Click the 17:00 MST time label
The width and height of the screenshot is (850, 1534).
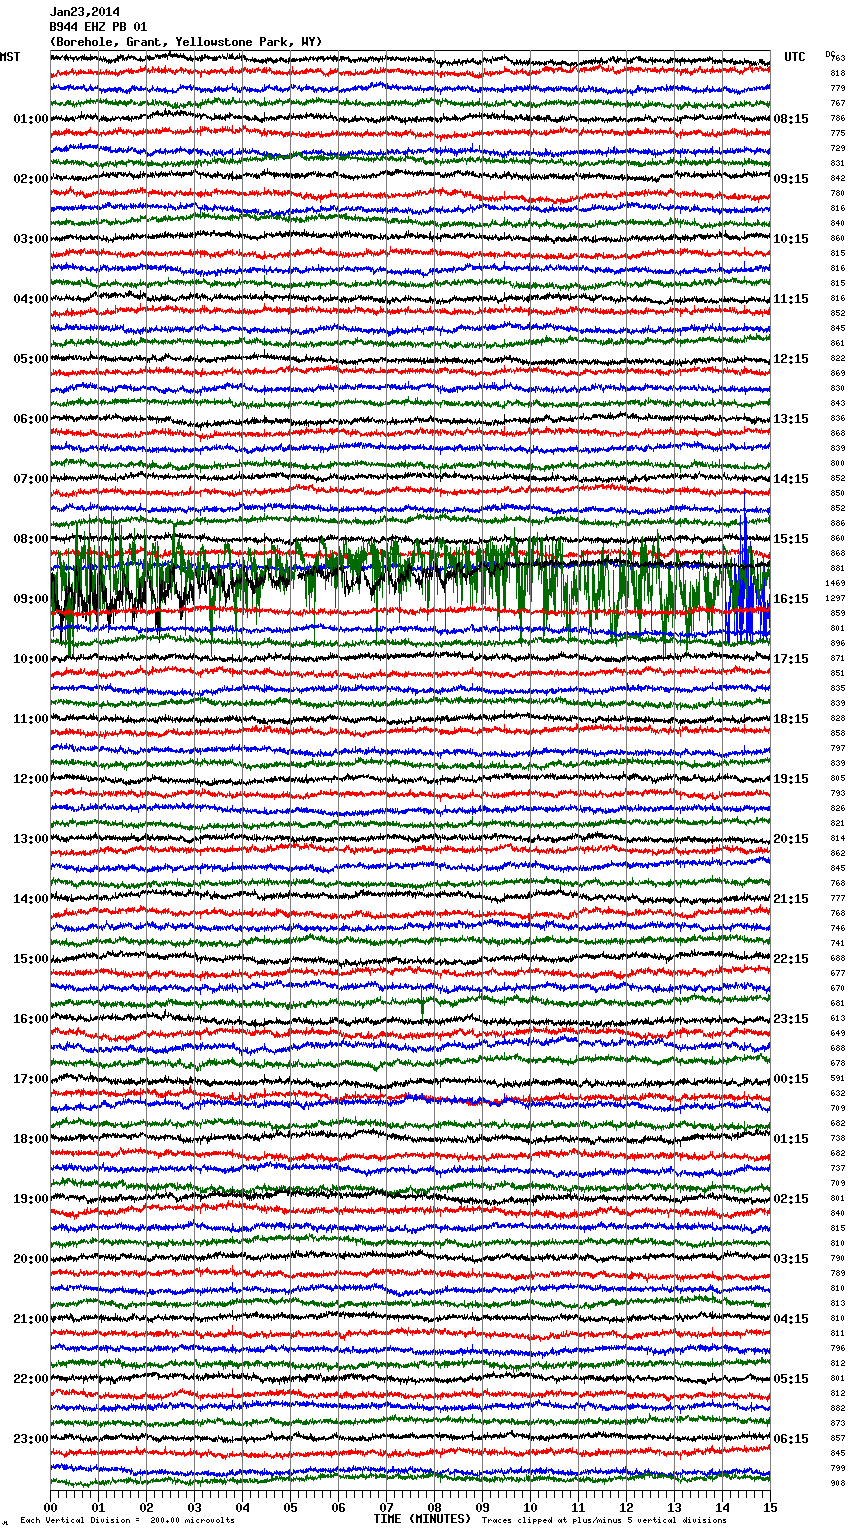[31, 1079]
